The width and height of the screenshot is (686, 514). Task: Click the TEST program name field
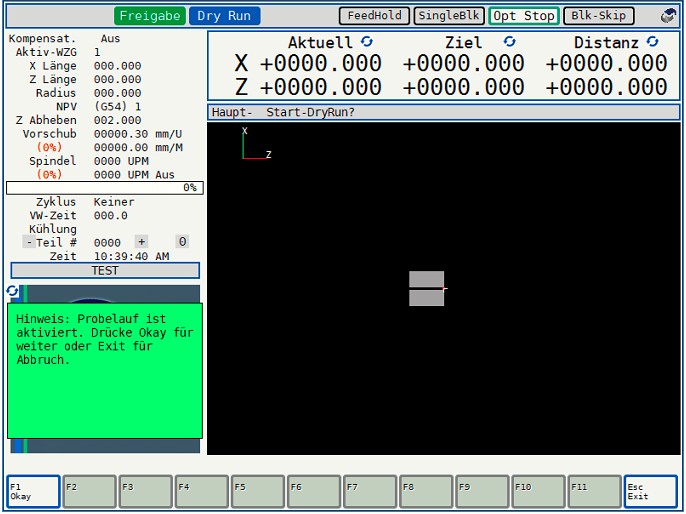105,270
